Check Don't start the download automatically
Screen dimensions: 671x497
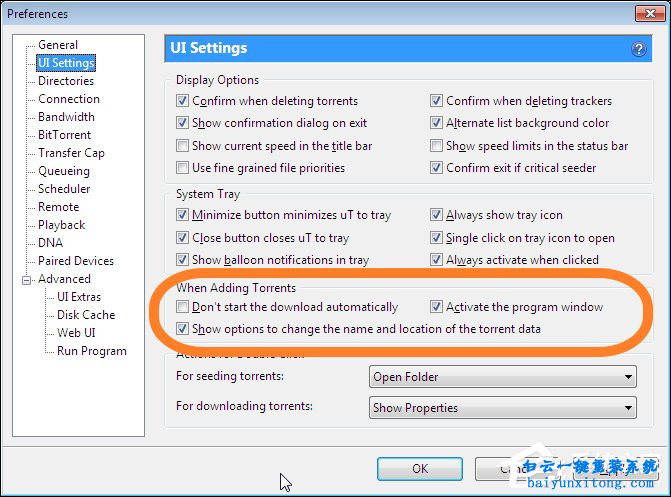tap(182, 307)
